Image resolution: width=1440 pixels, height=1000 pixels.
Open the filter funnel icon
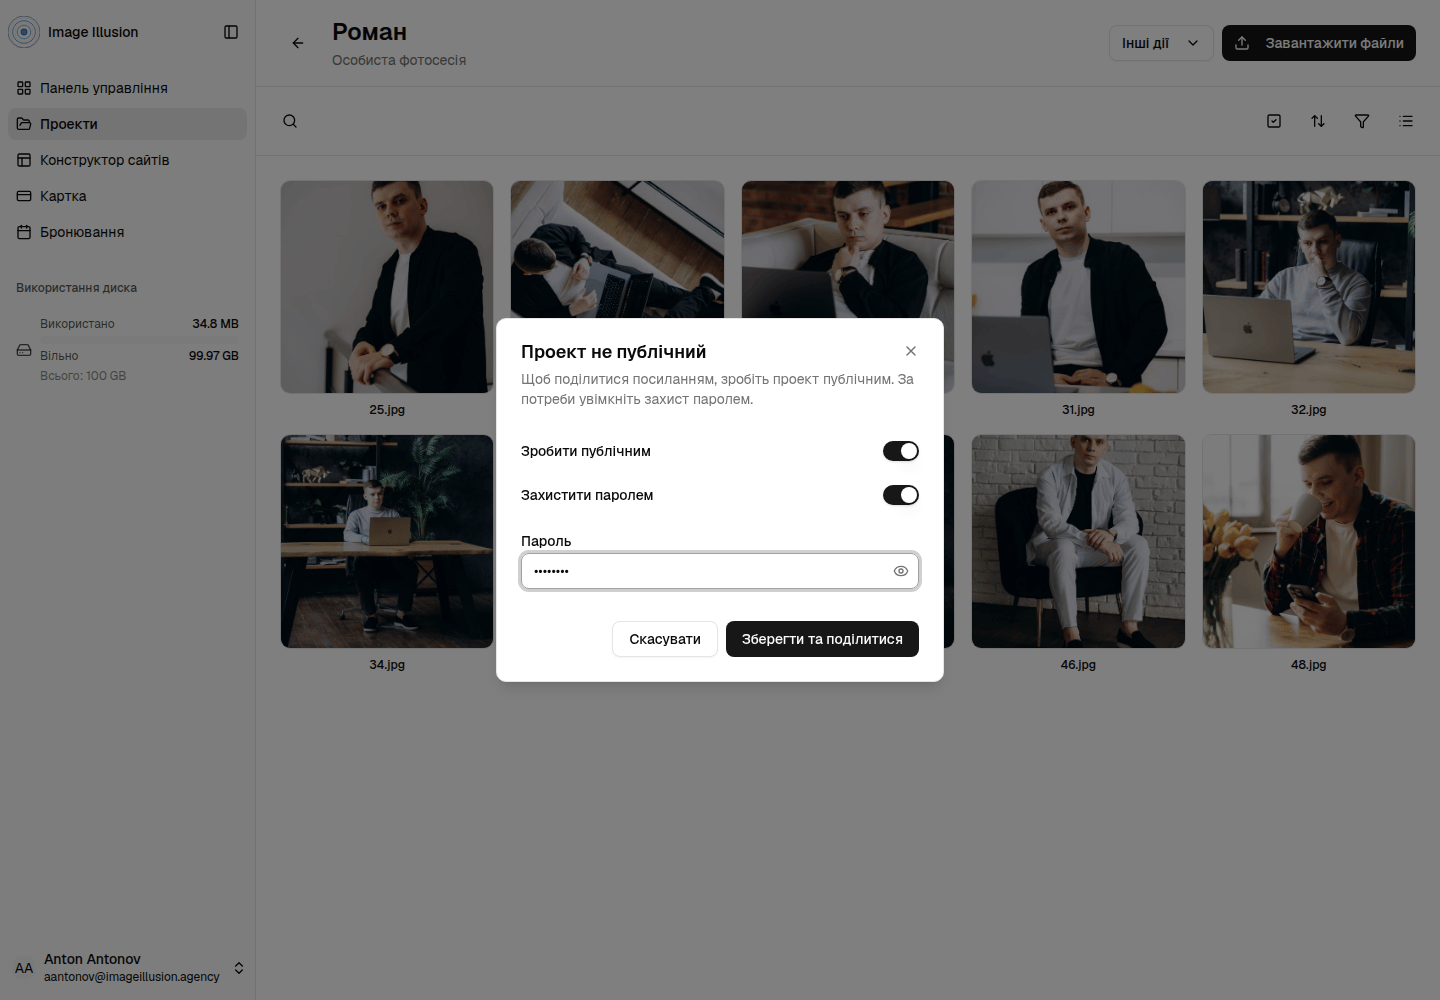pyautogui.click(x=1362, y=121)
